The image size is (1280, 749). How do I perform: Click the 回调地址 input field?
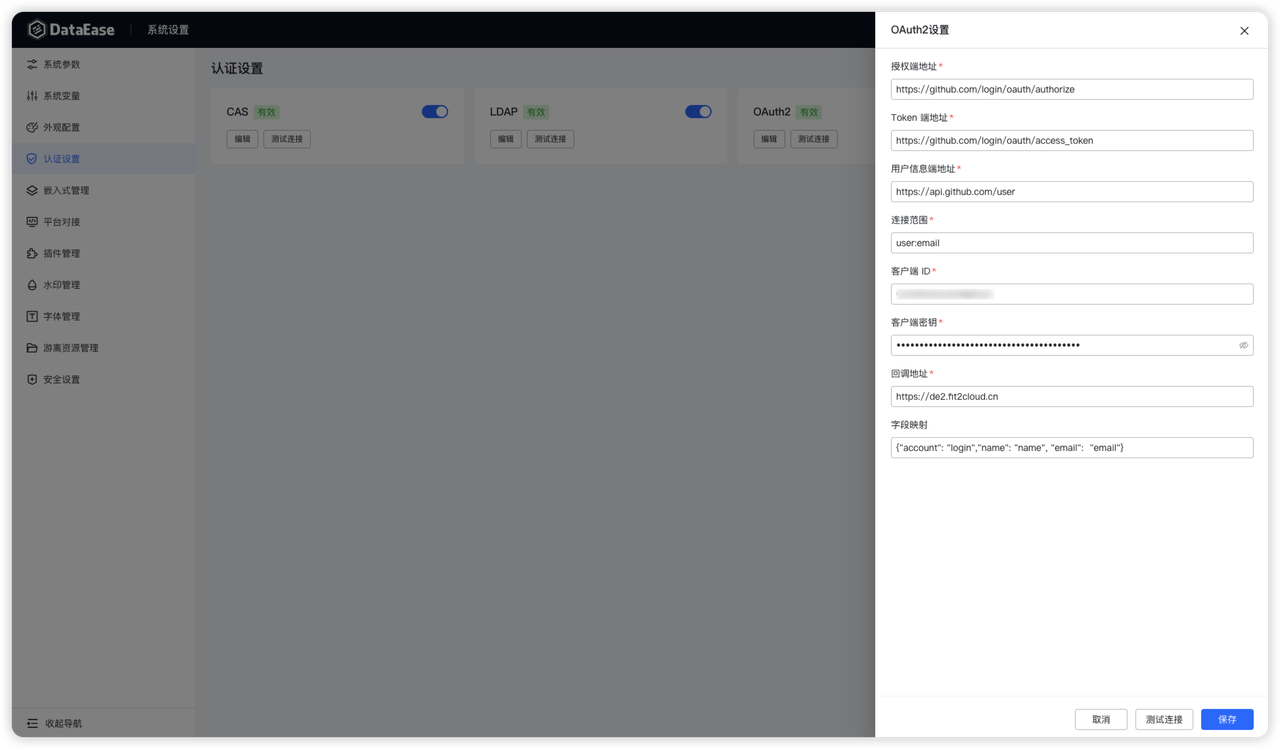click(x=1071, y=397)
